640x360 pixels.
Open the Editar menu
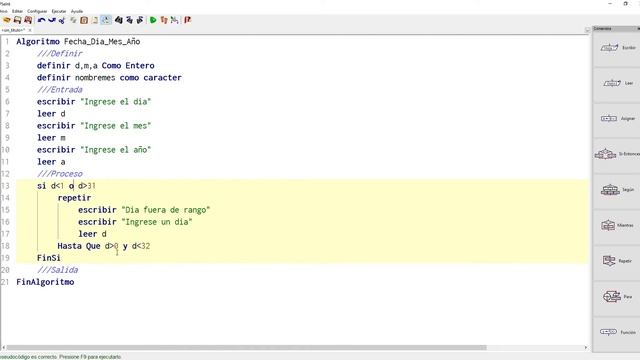17,11
